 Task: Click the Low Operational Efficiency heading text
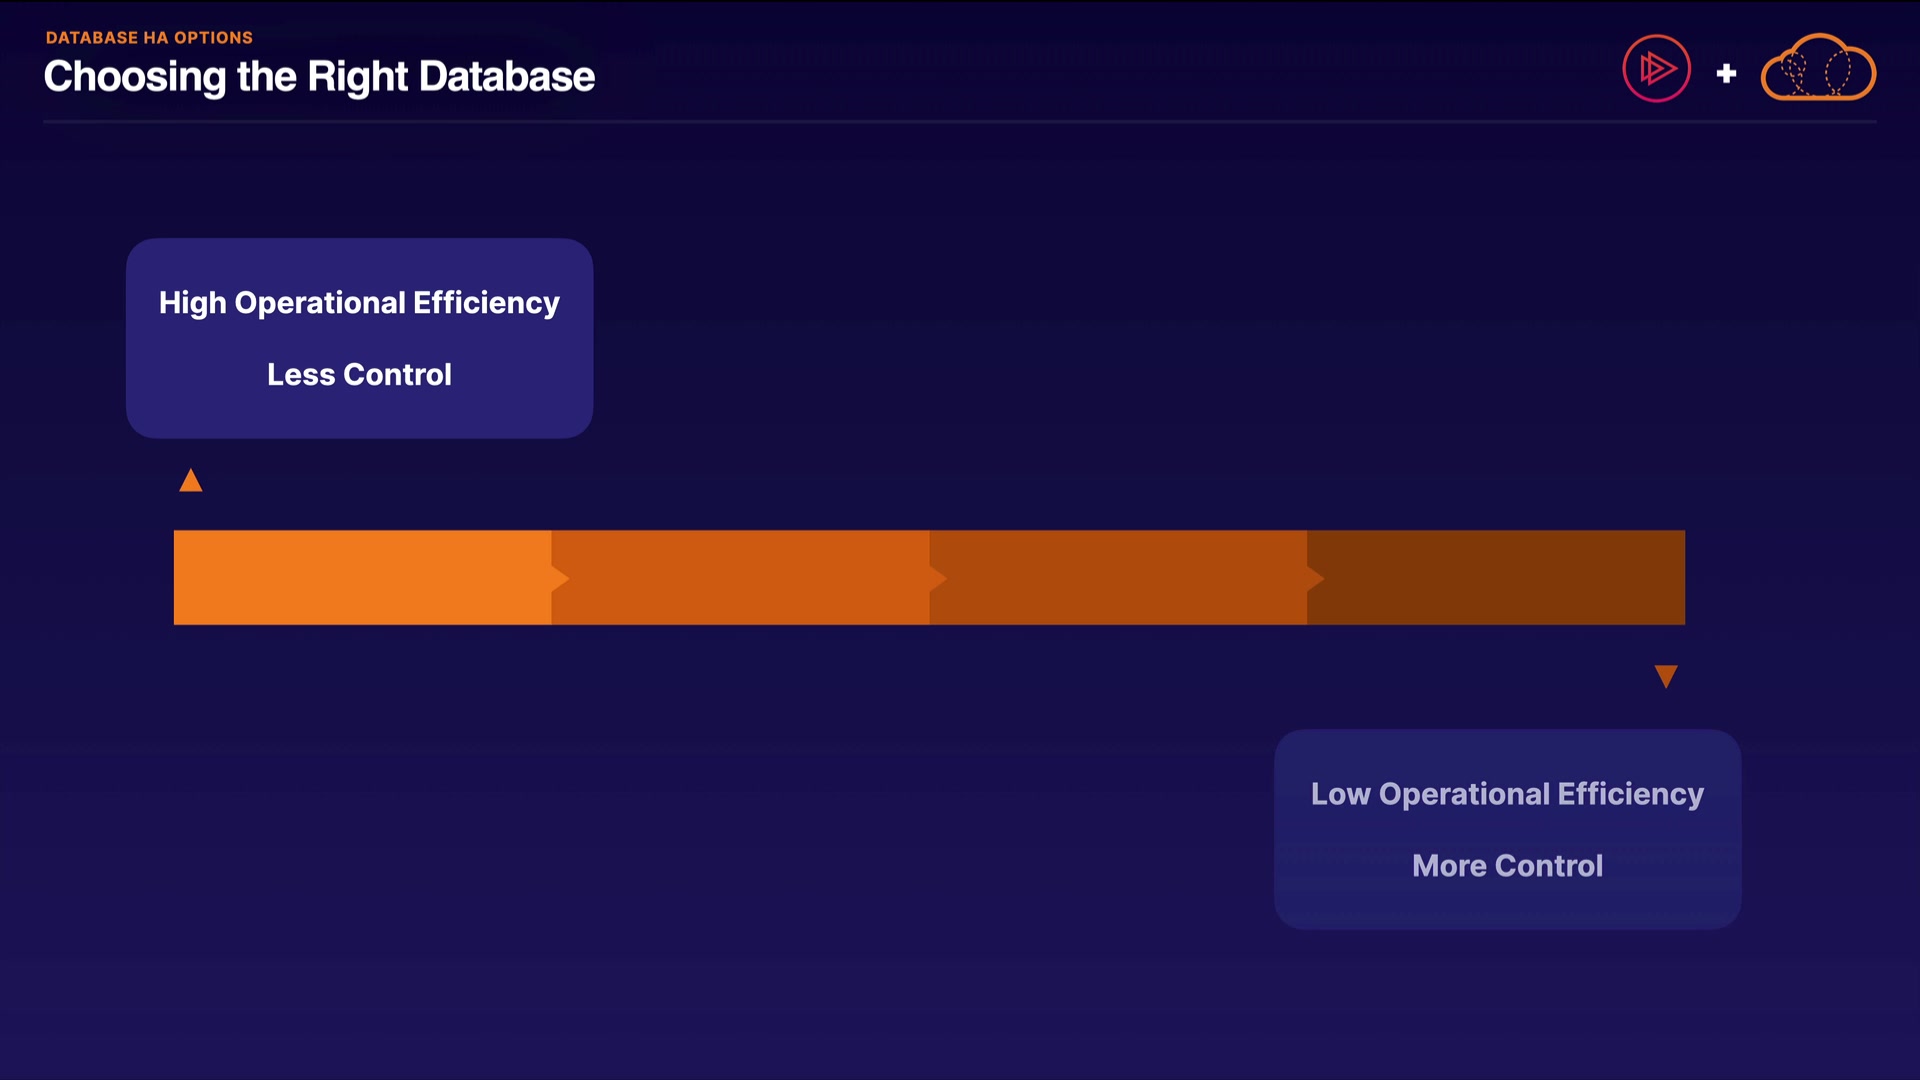(1507, 793)
